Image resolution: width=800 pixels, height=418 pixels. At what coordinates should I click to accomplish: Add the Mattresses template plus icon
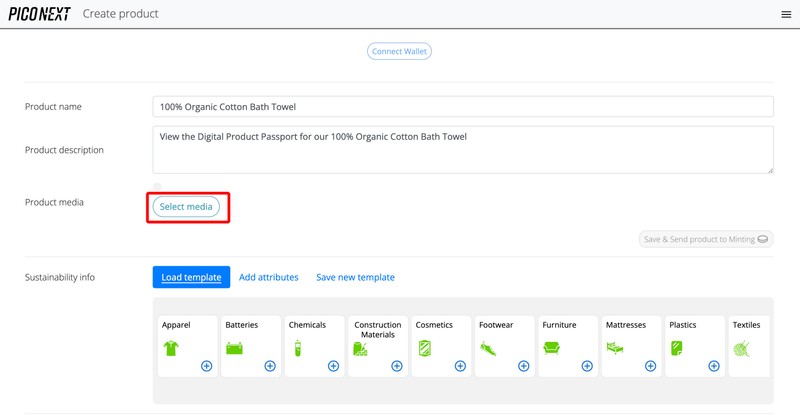coord(650,366)
